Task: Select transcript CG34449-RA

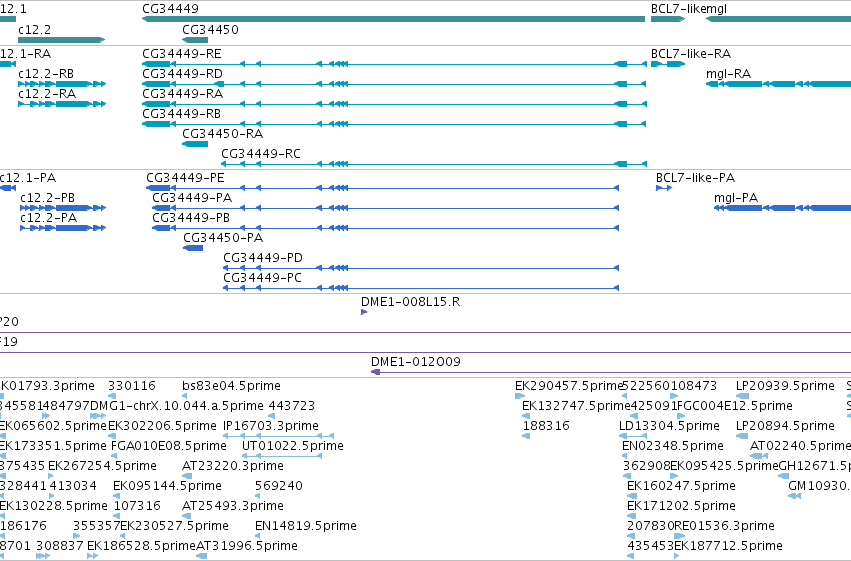Action: 182,94
